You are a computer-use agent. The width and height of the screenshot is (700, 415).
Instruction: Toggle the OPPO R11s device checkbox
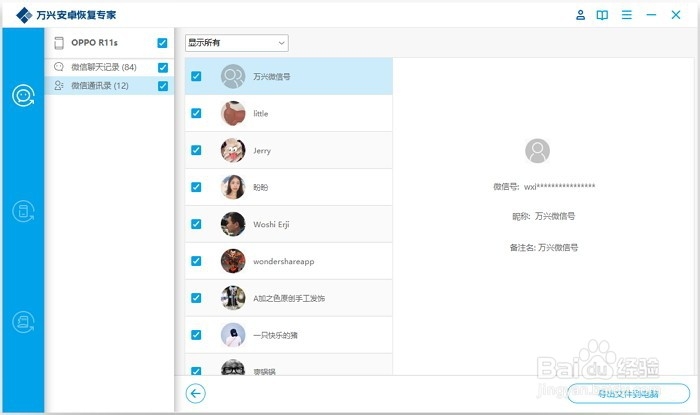[x=162, y=43]
